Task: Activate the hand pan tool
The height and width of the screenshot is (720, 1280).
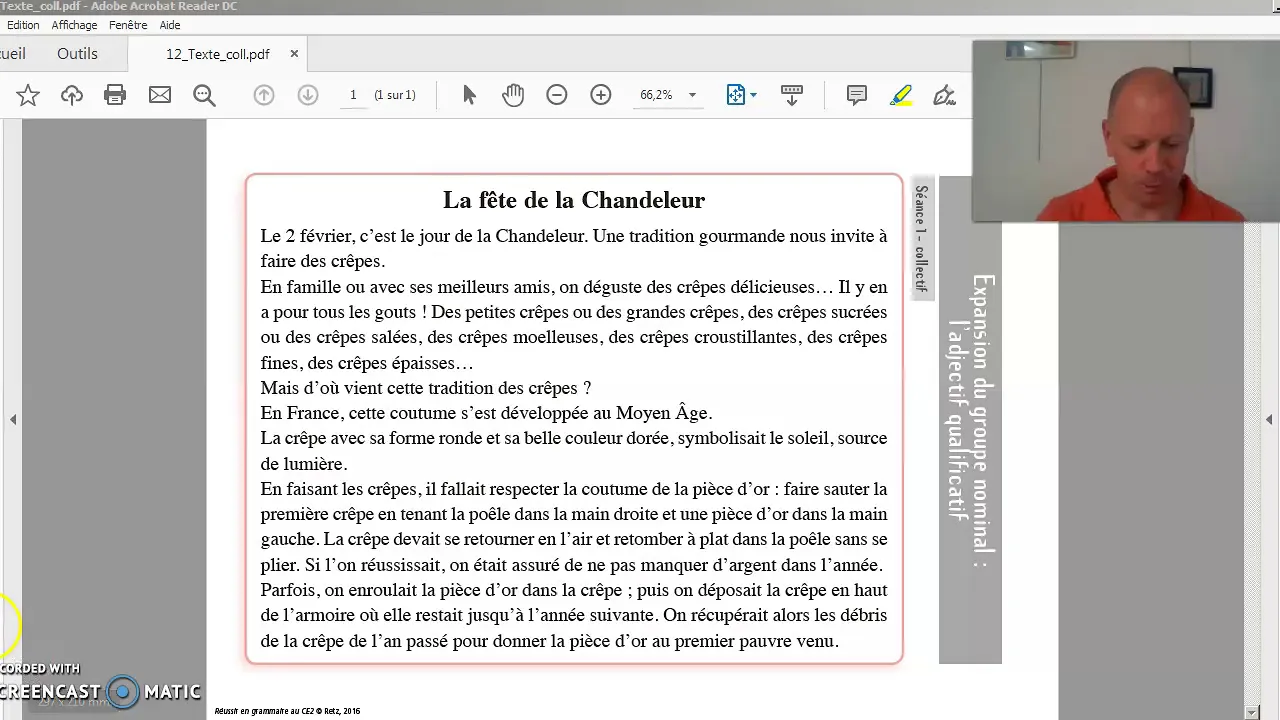Action: [513, 95]
